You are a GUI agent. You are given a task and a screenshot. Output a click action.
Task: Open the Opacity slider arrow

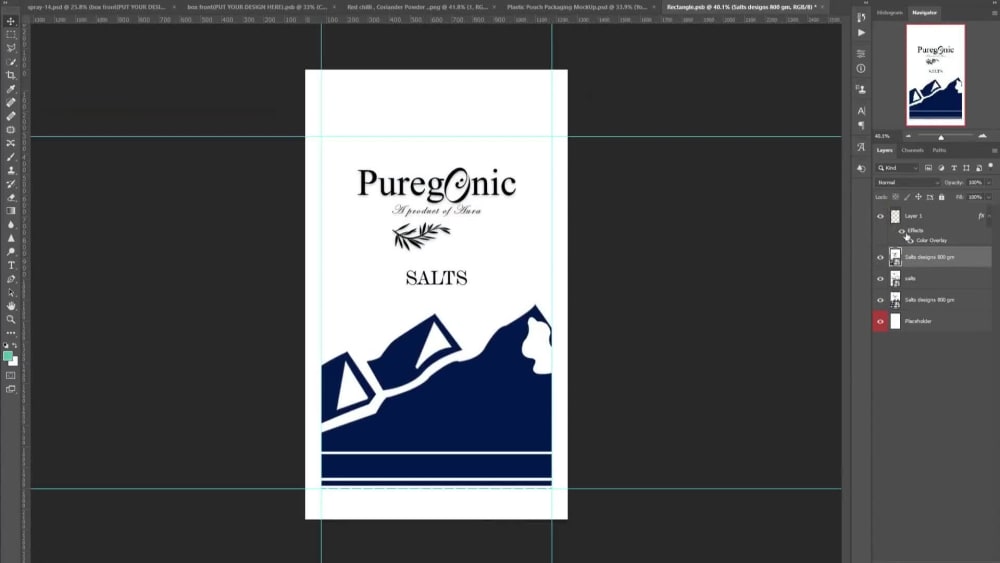pyautogui.click(x=989, y=182)
